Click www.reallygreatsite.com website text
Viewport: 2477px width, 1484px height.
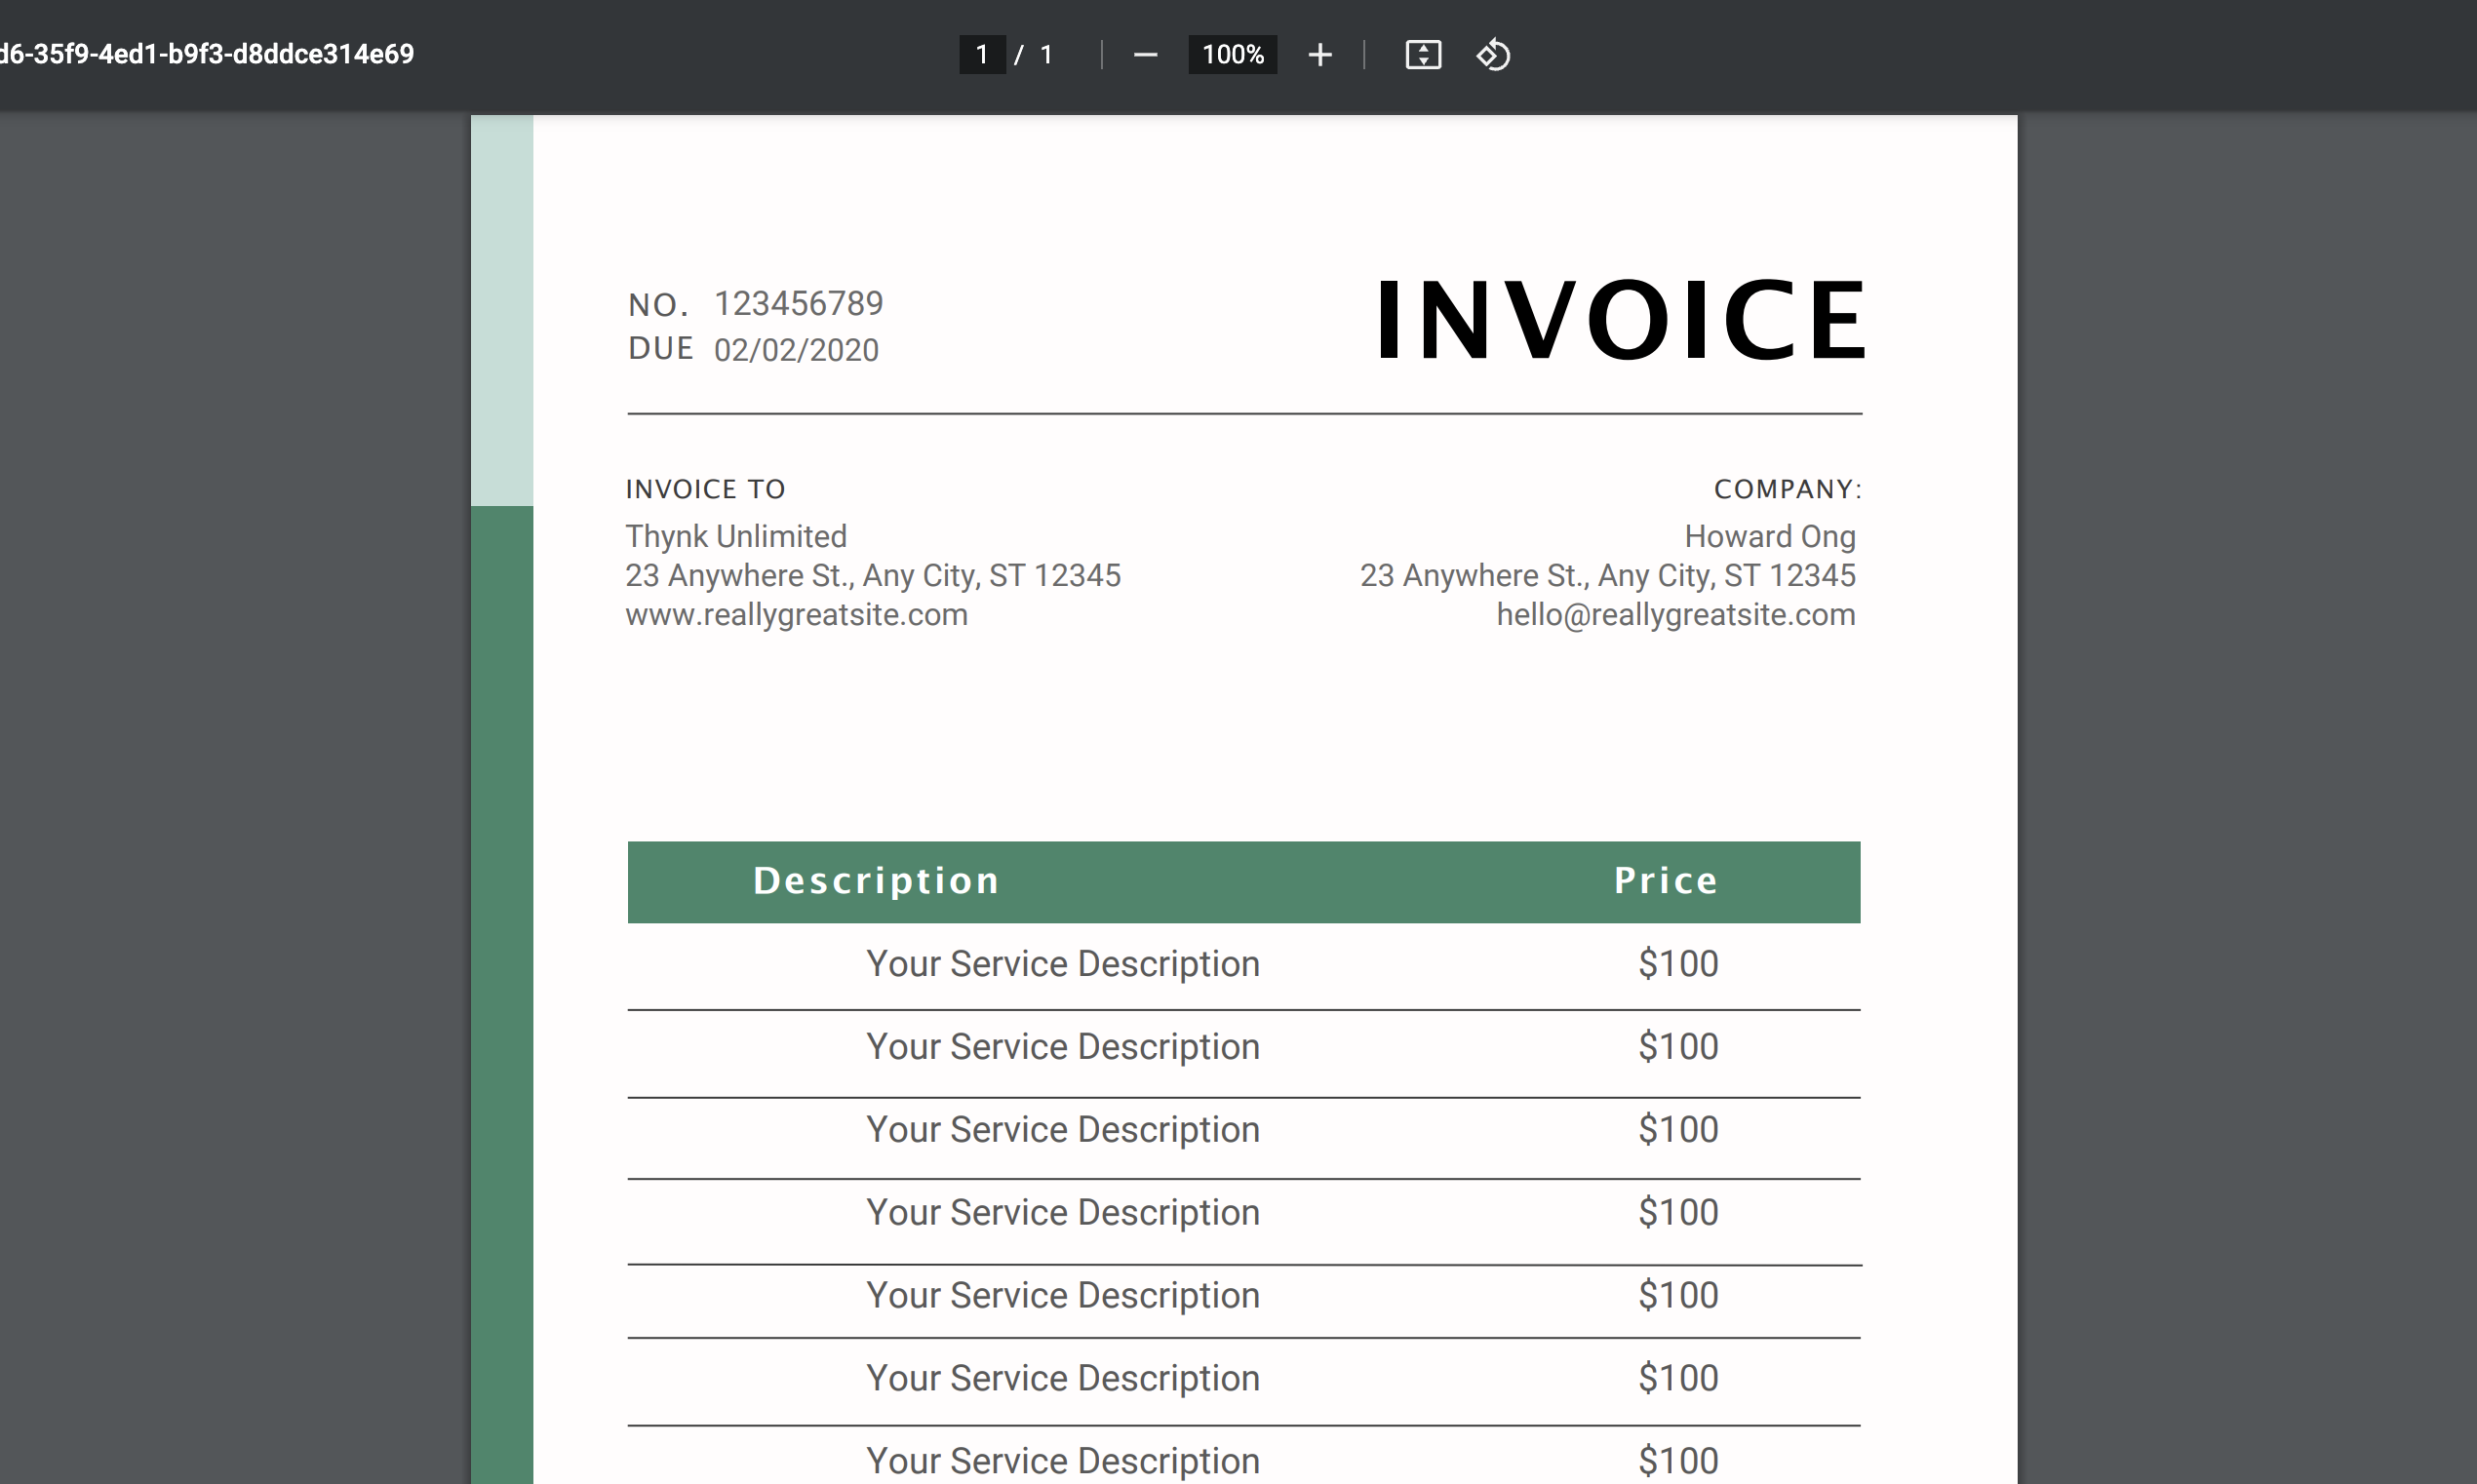[x=797, y=614]
